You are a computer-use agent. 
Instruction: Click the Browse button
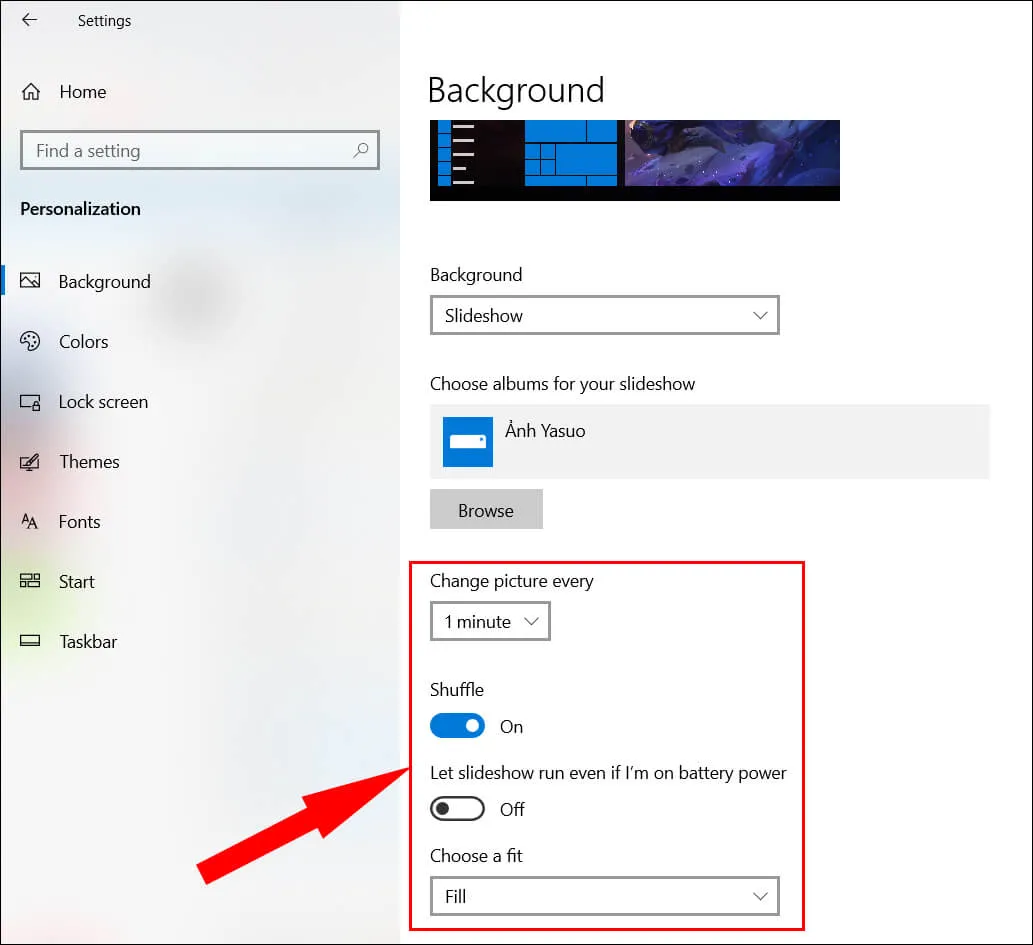coord(486,510)
